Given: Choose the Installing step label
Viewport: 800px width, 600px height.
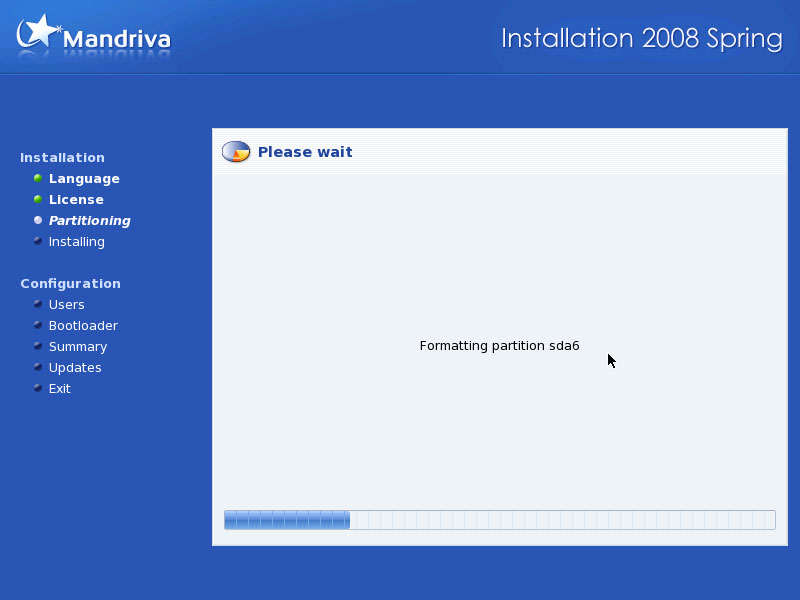Looking at the screenshot, I should [76, 242].
